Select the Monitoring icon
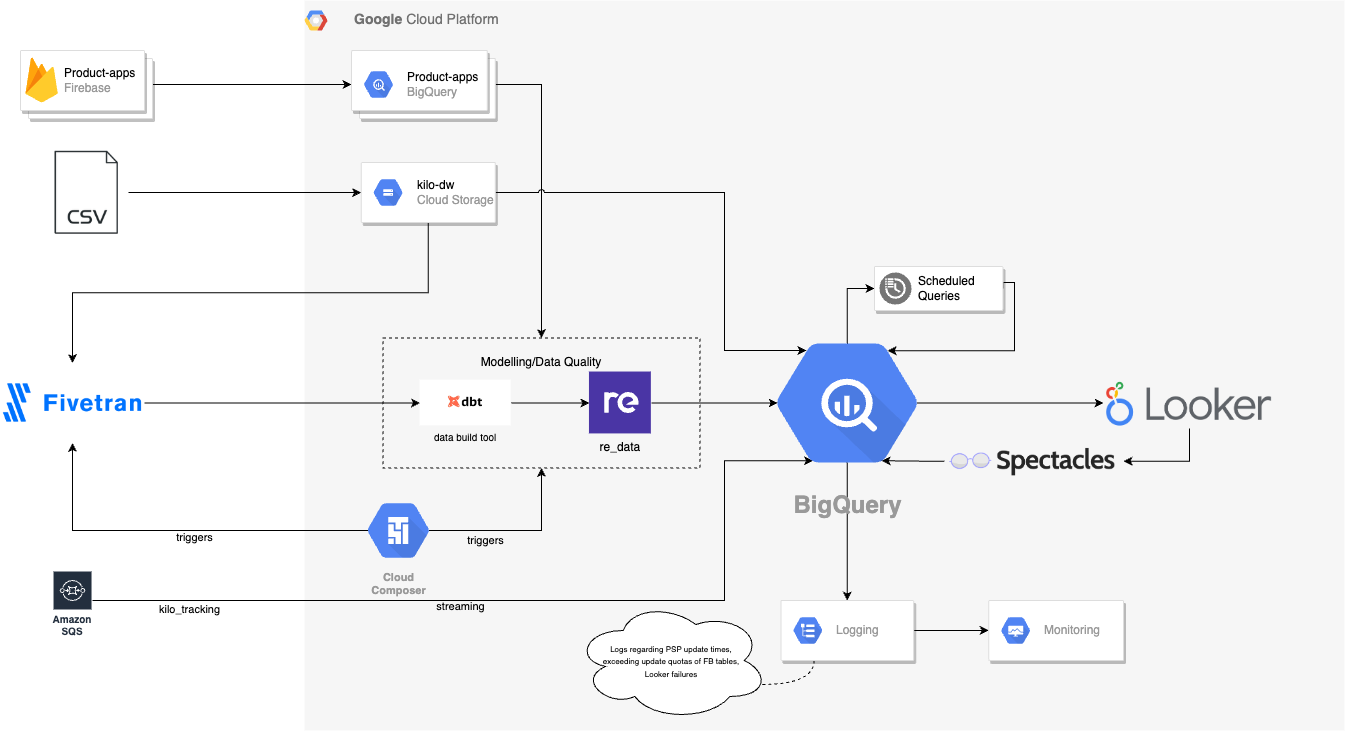 (1016, 631)
